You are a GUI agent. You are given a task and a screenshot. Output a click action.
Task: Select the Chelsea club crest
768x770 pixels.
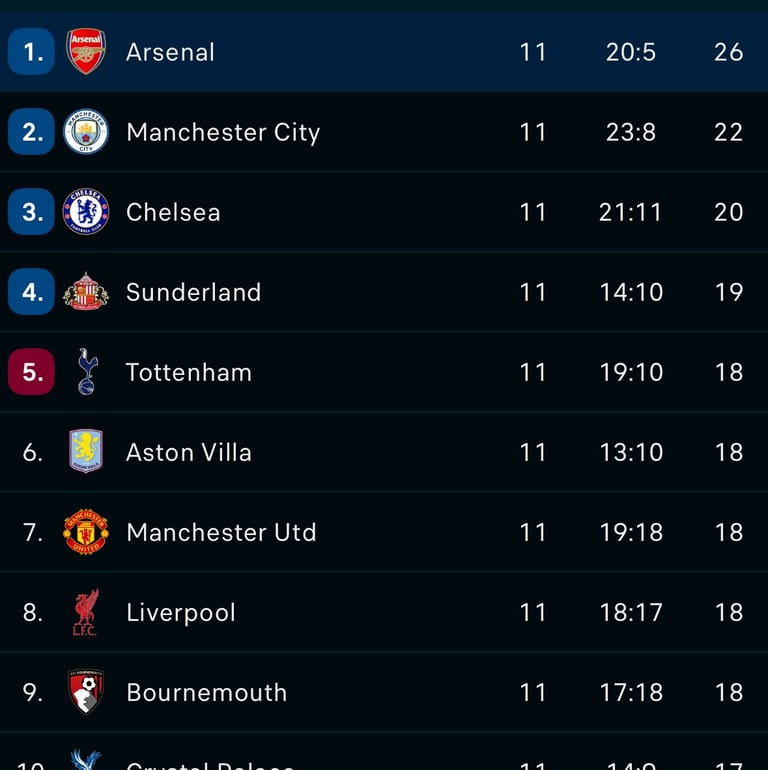86,212
